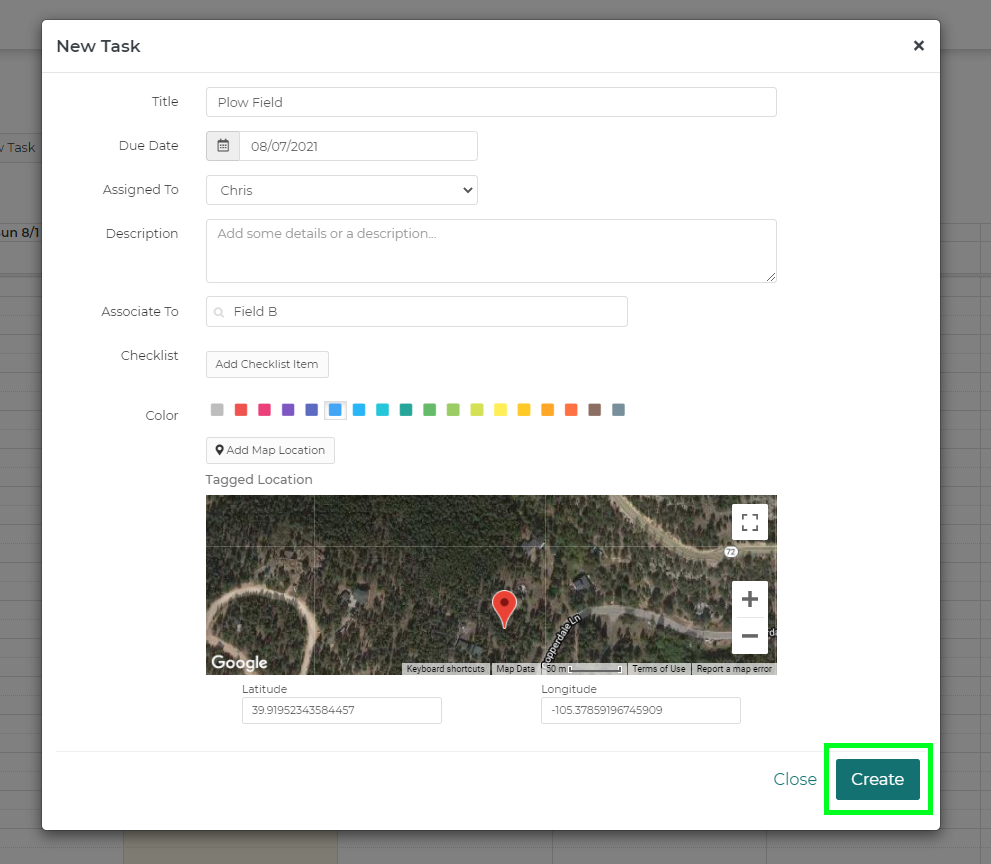
Task: Select the brown color swatch
Action: click(595, 410)
